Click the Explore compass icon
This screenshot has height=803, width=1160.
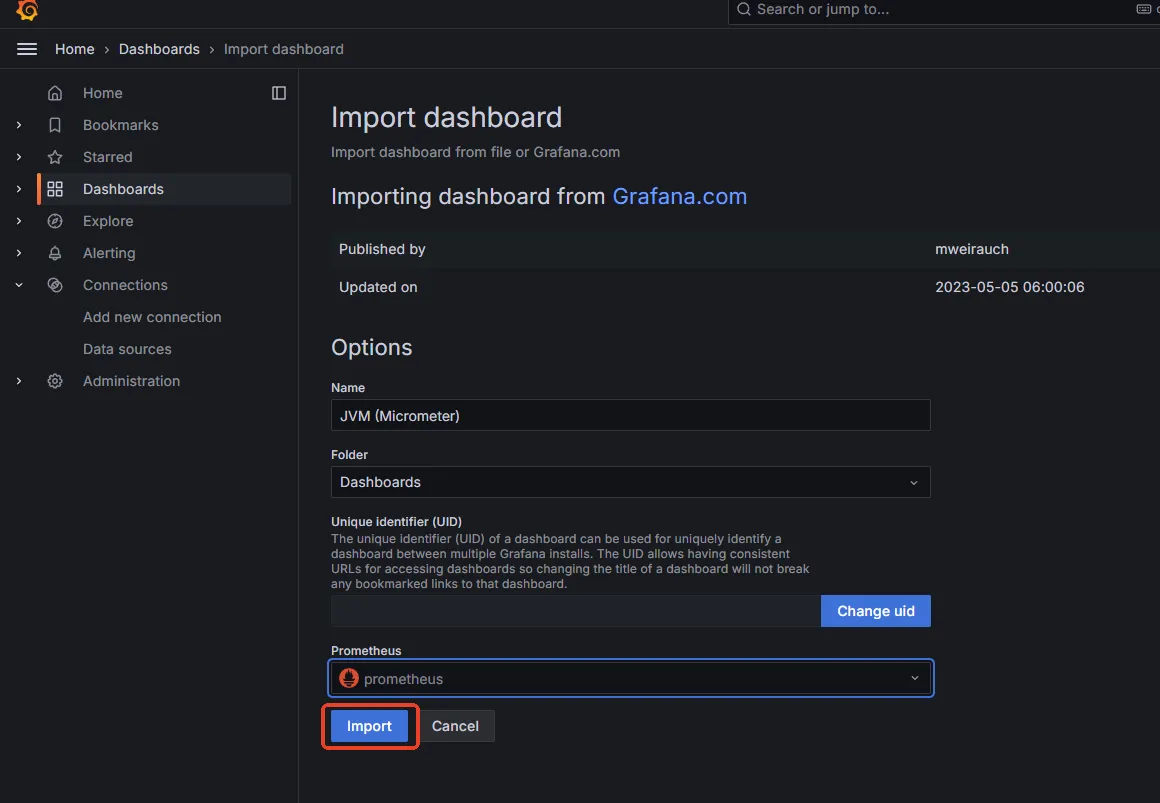pyautogui.click(x=55, y=221)
